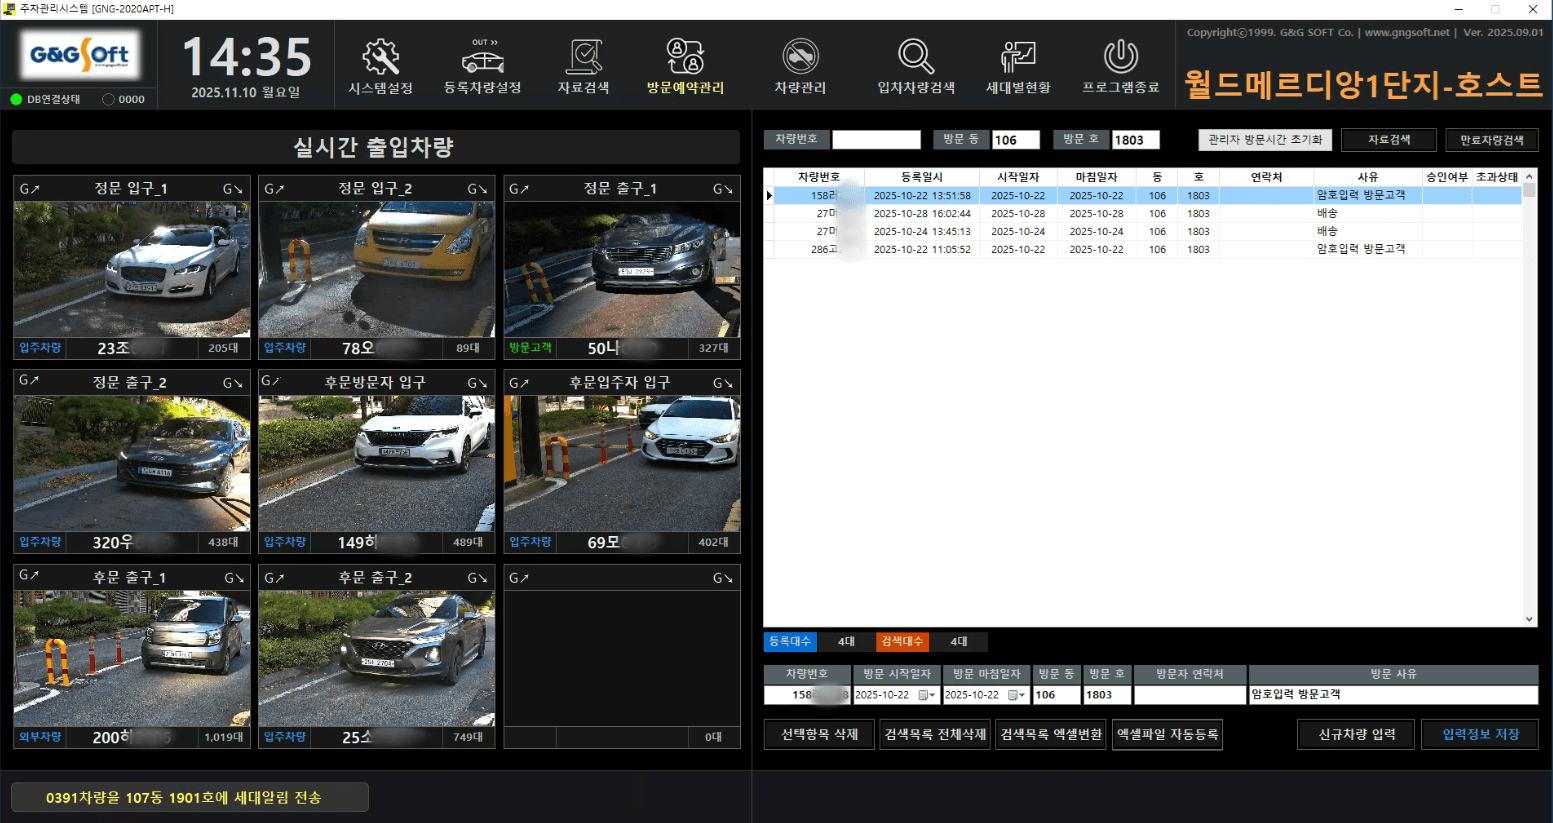Click the green DB연결상태 status indicator
This screenshot has height=823, width=1553.
coord(16,100)
